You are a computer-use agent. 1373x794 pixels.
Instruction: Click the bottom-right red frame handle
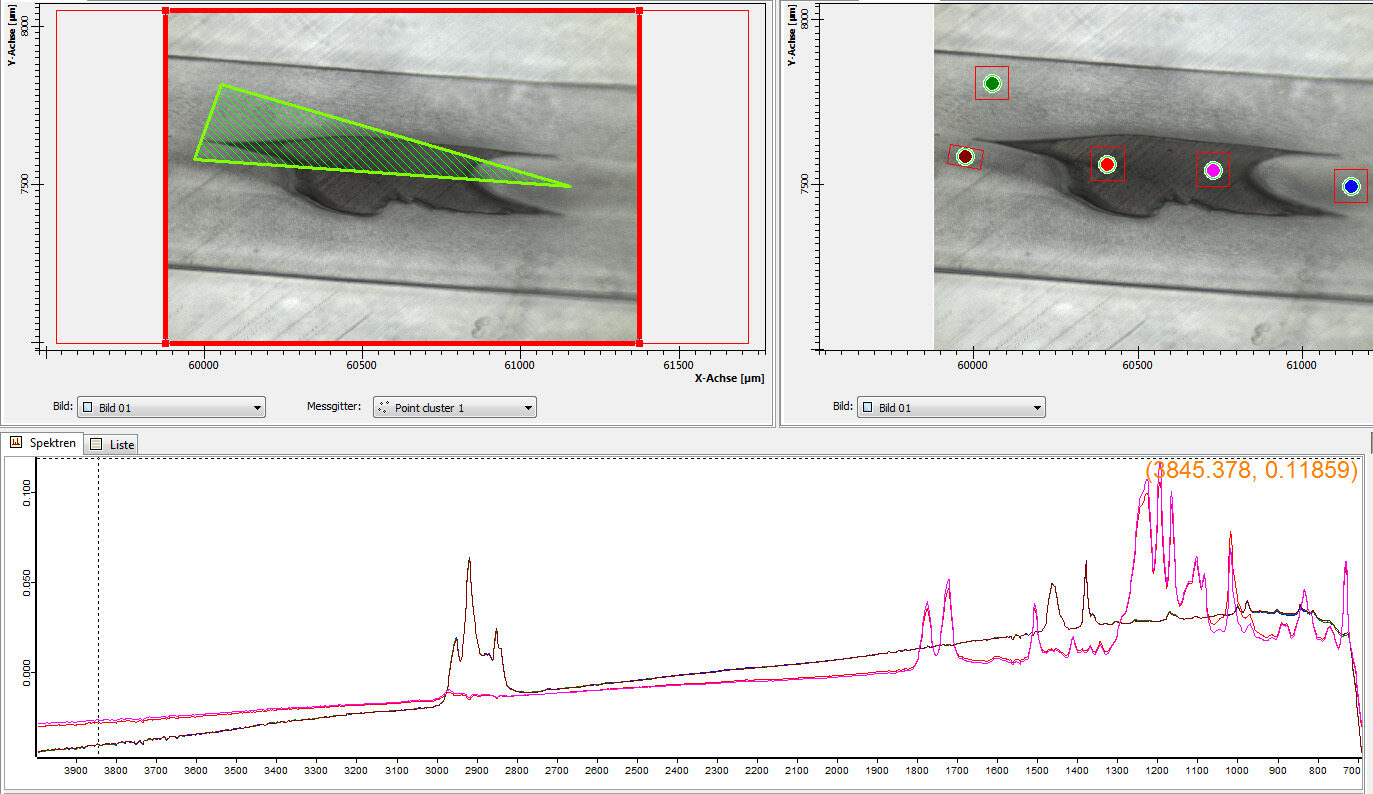coord(639,342)
